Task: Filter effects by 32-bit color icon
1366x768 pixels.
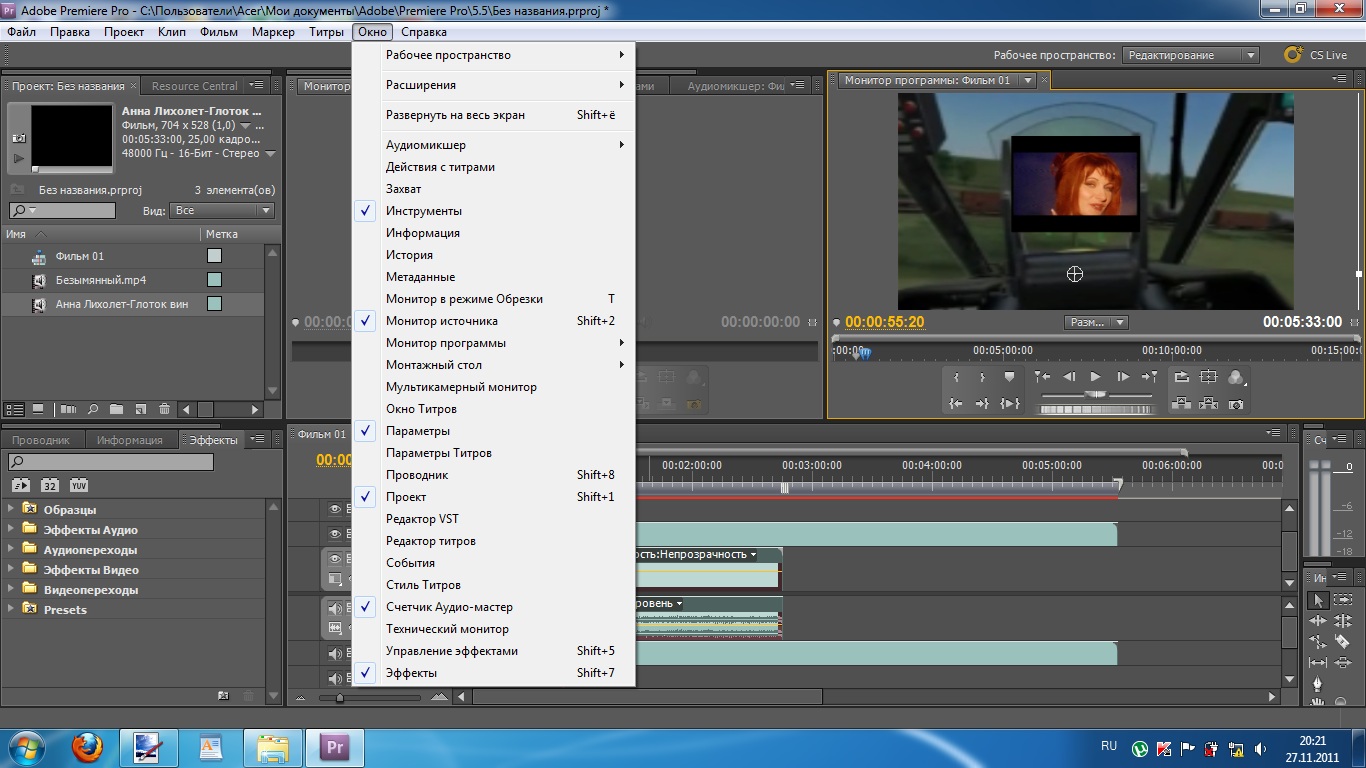Action: point(50,485)
